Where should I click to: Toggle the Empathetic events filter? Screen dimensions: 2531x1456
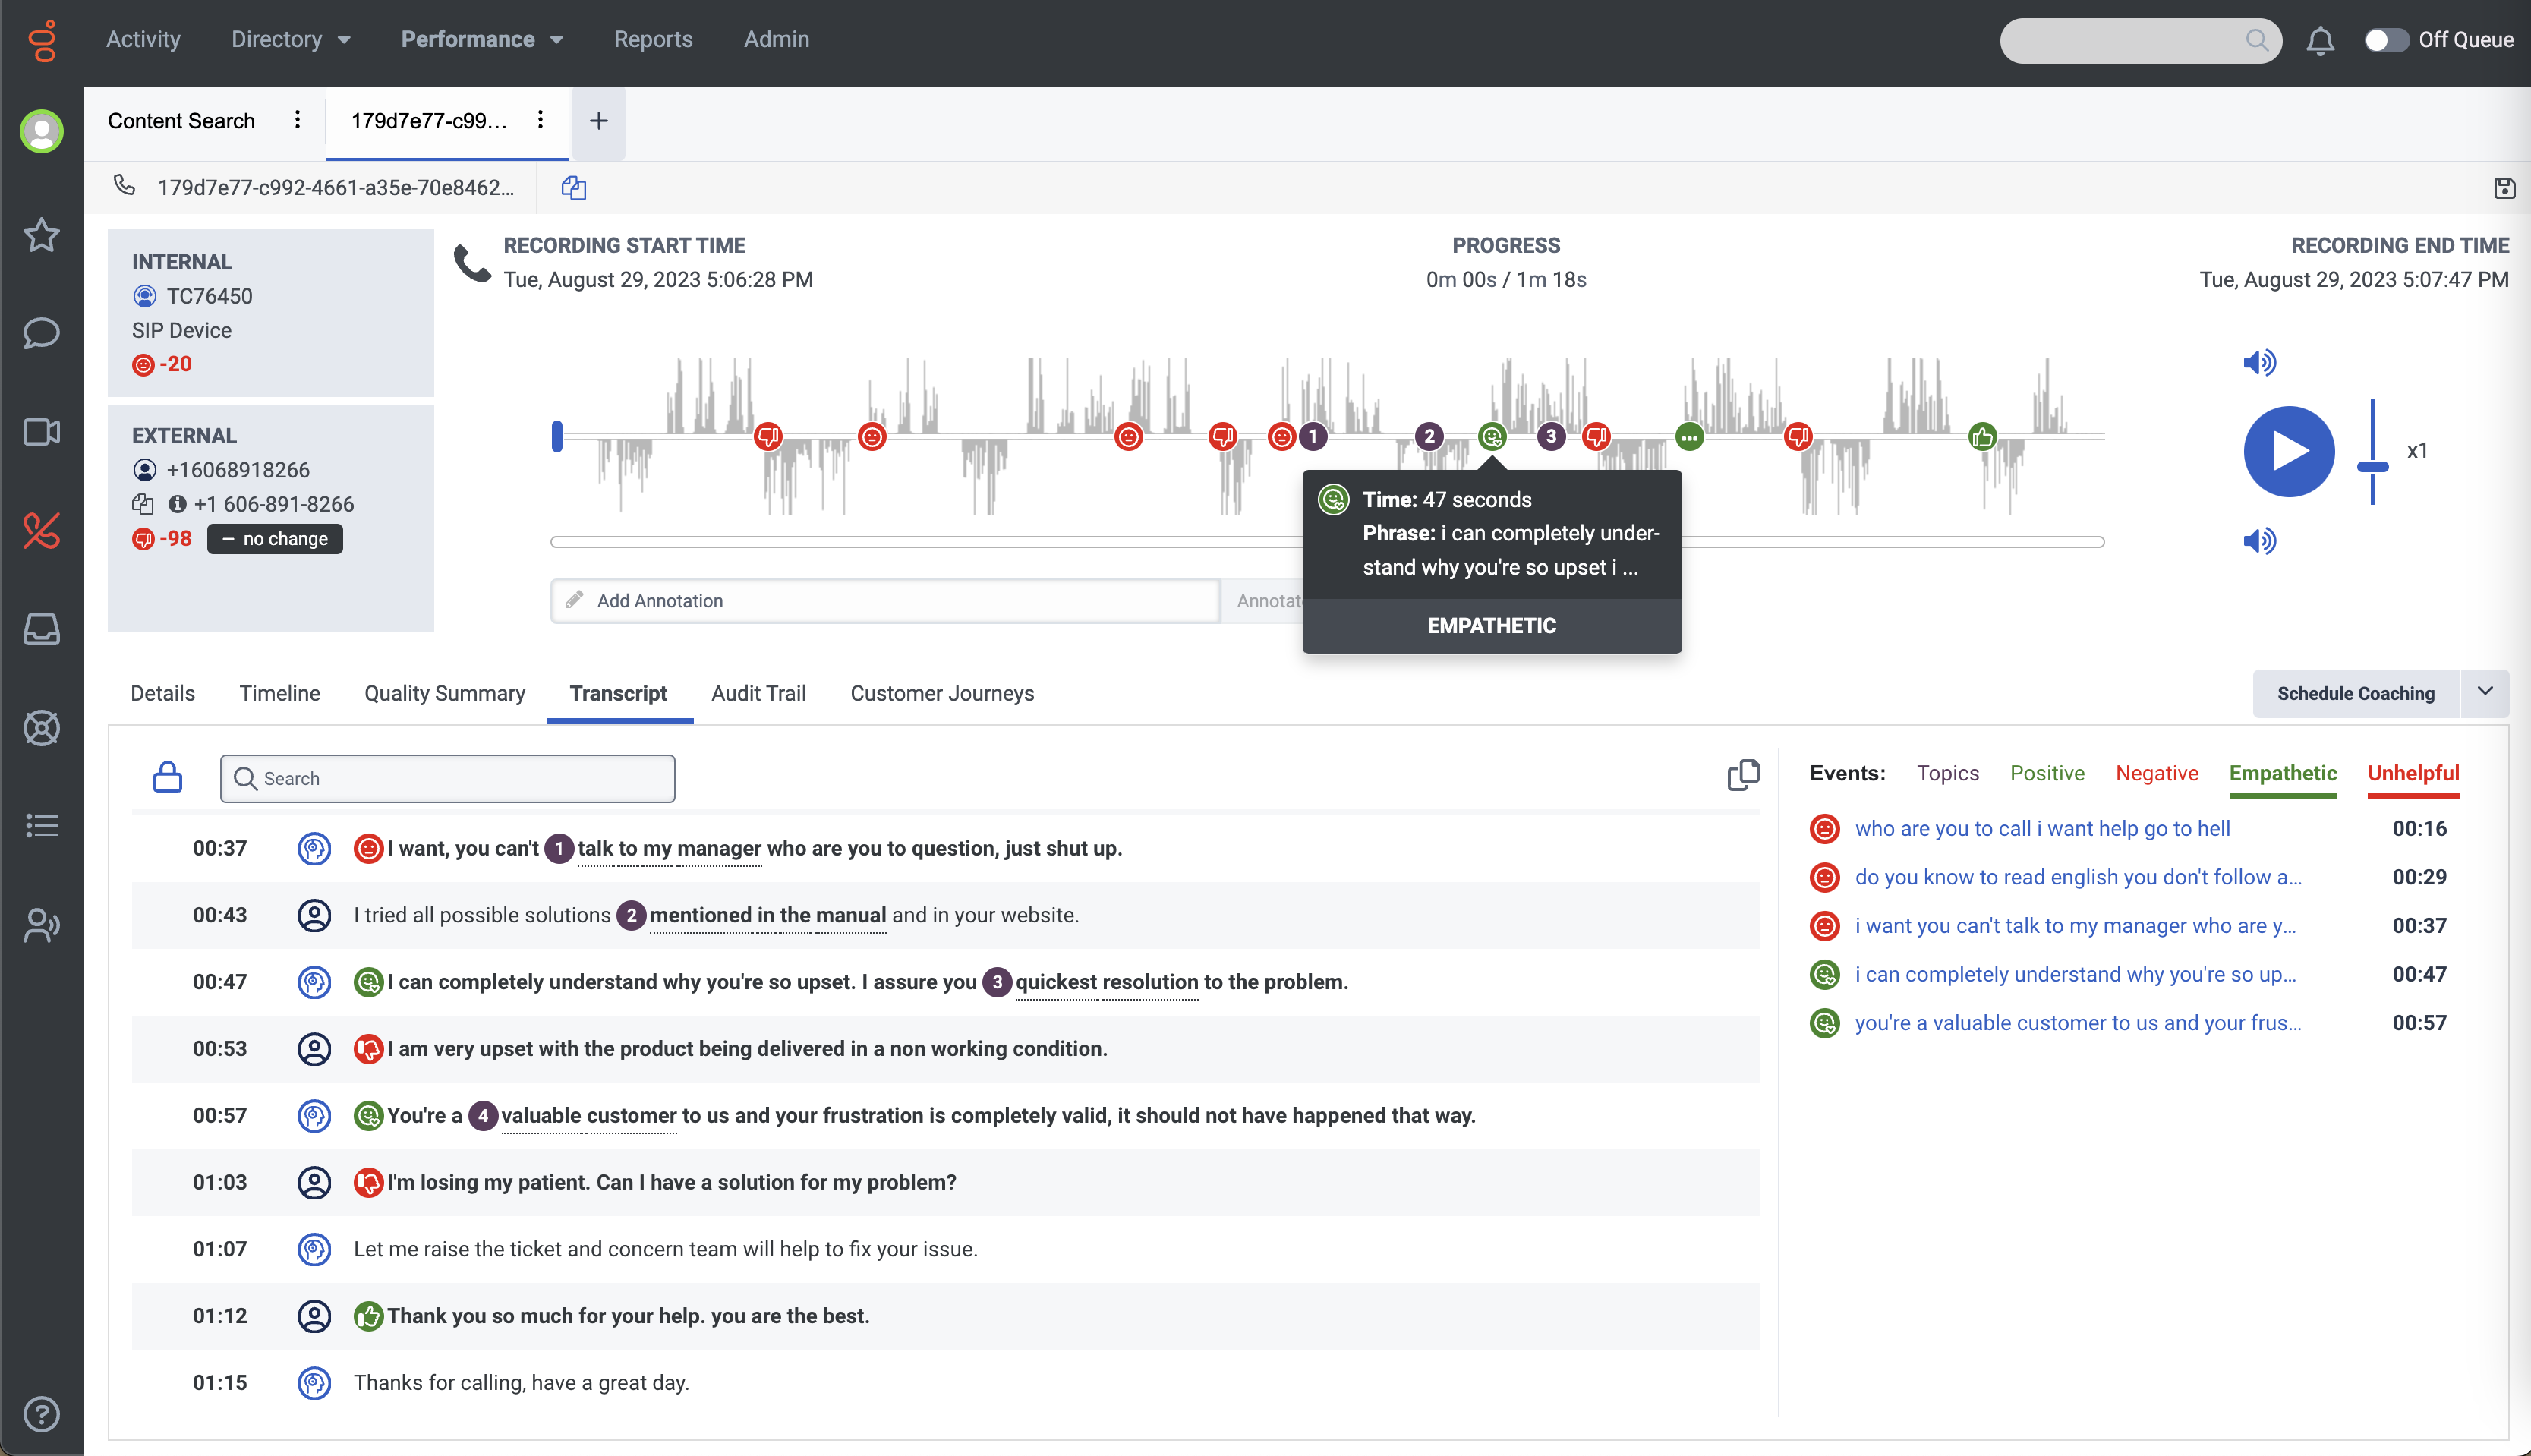2282,773
